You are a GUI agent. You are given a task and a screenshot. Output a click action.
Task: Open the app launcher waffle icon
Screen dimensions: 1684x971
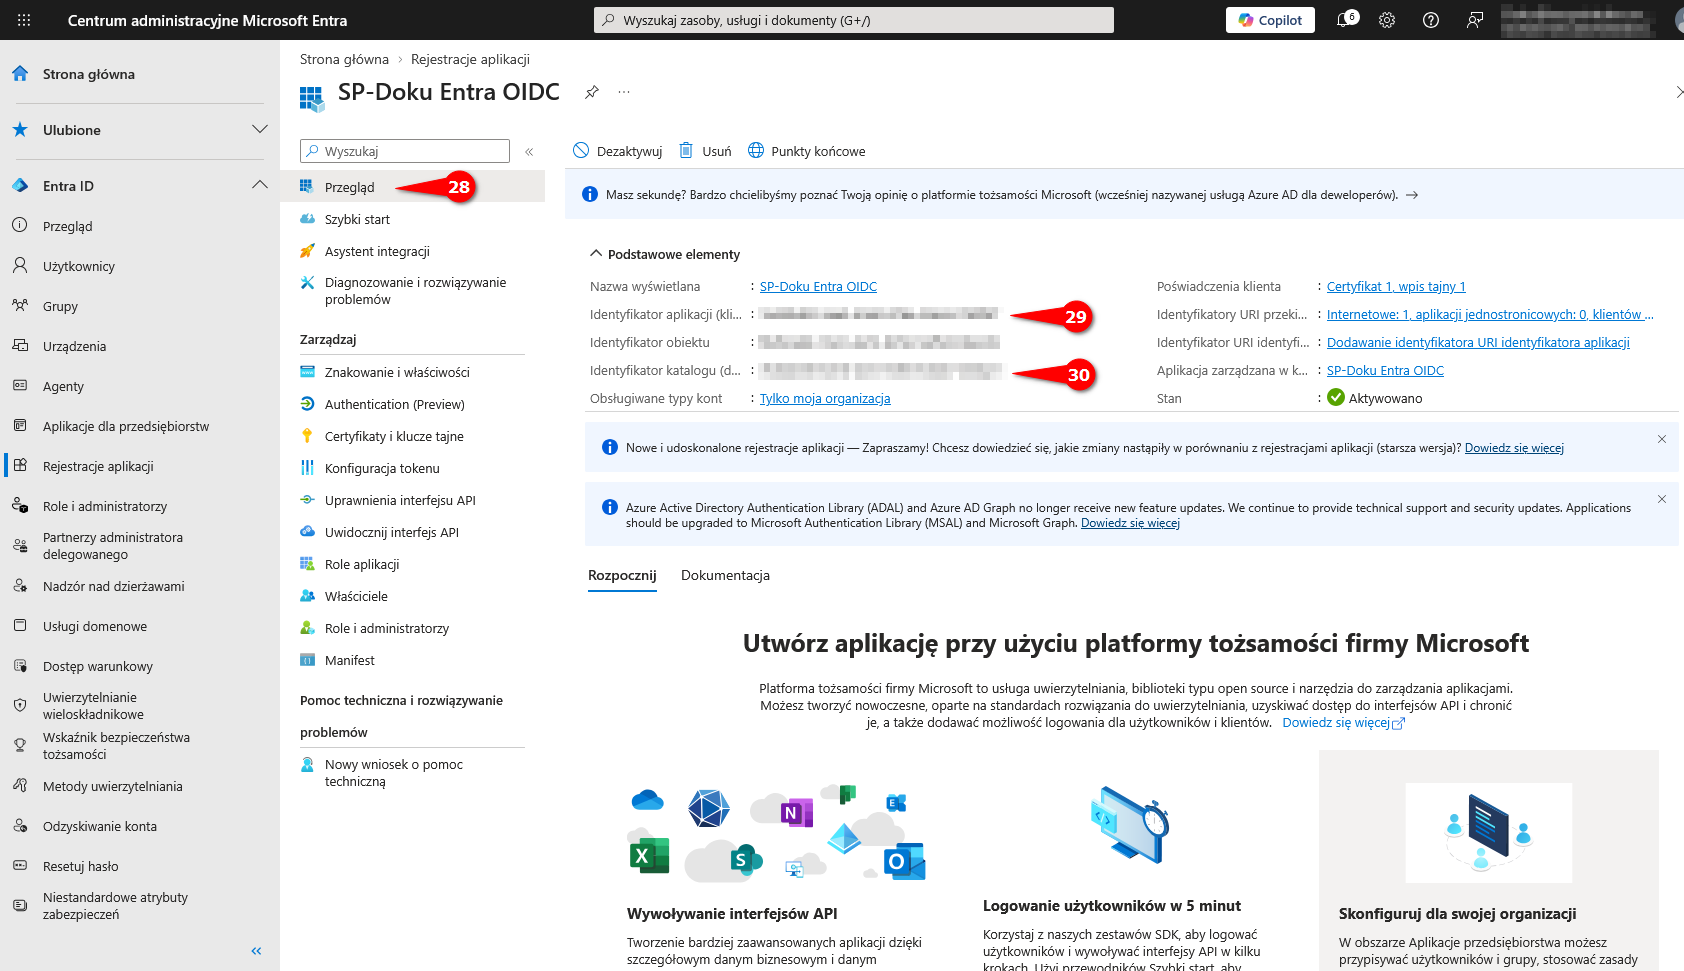[x=24, y=20]
